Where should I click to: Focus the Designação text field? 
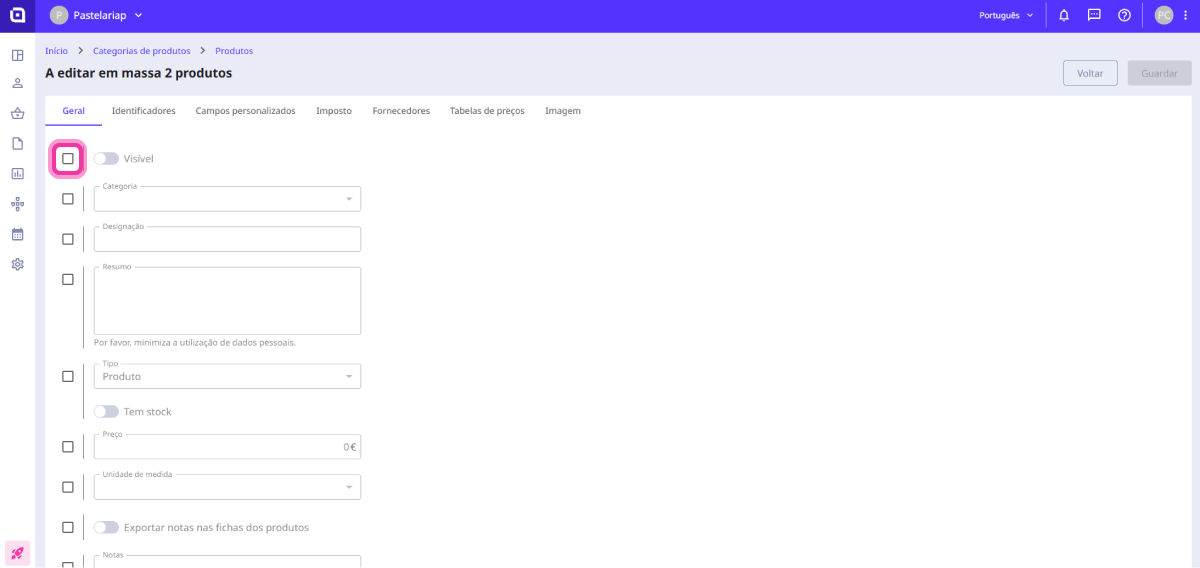(x=227, y=239)
